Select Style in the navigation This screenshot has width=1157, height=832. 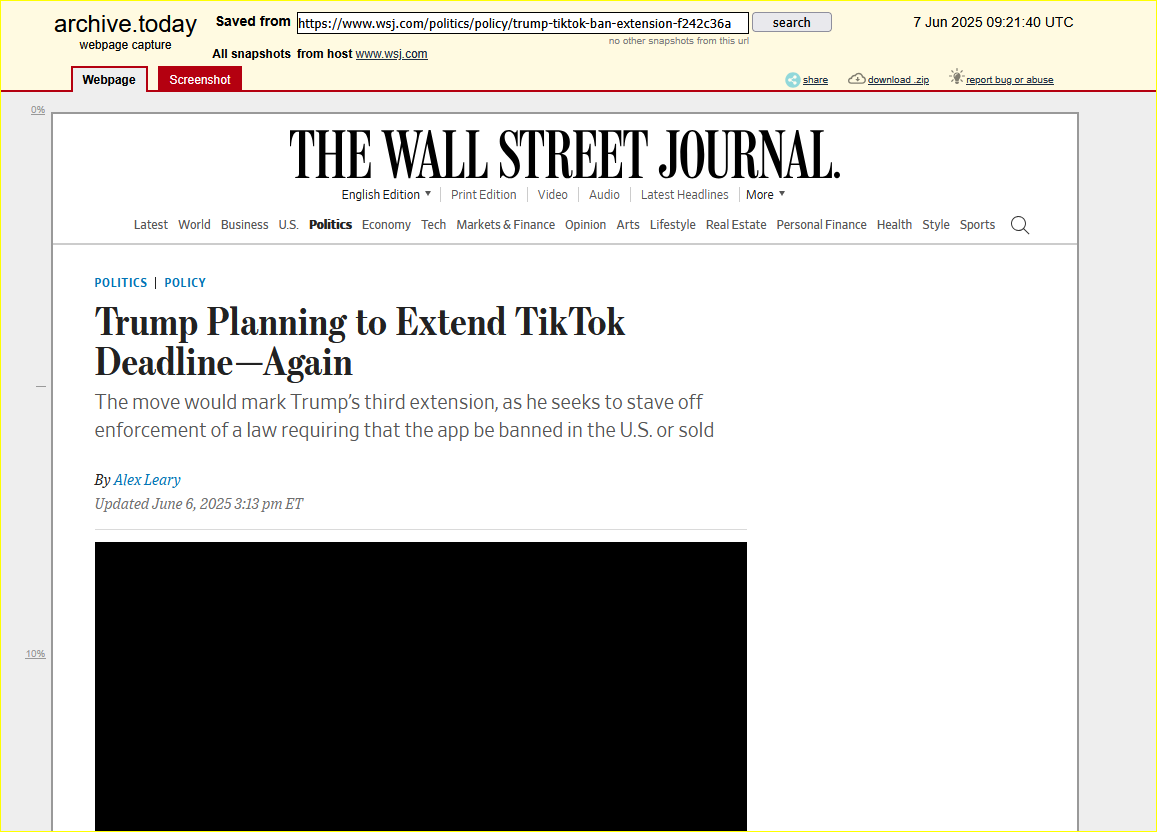(x=936, y=225)
